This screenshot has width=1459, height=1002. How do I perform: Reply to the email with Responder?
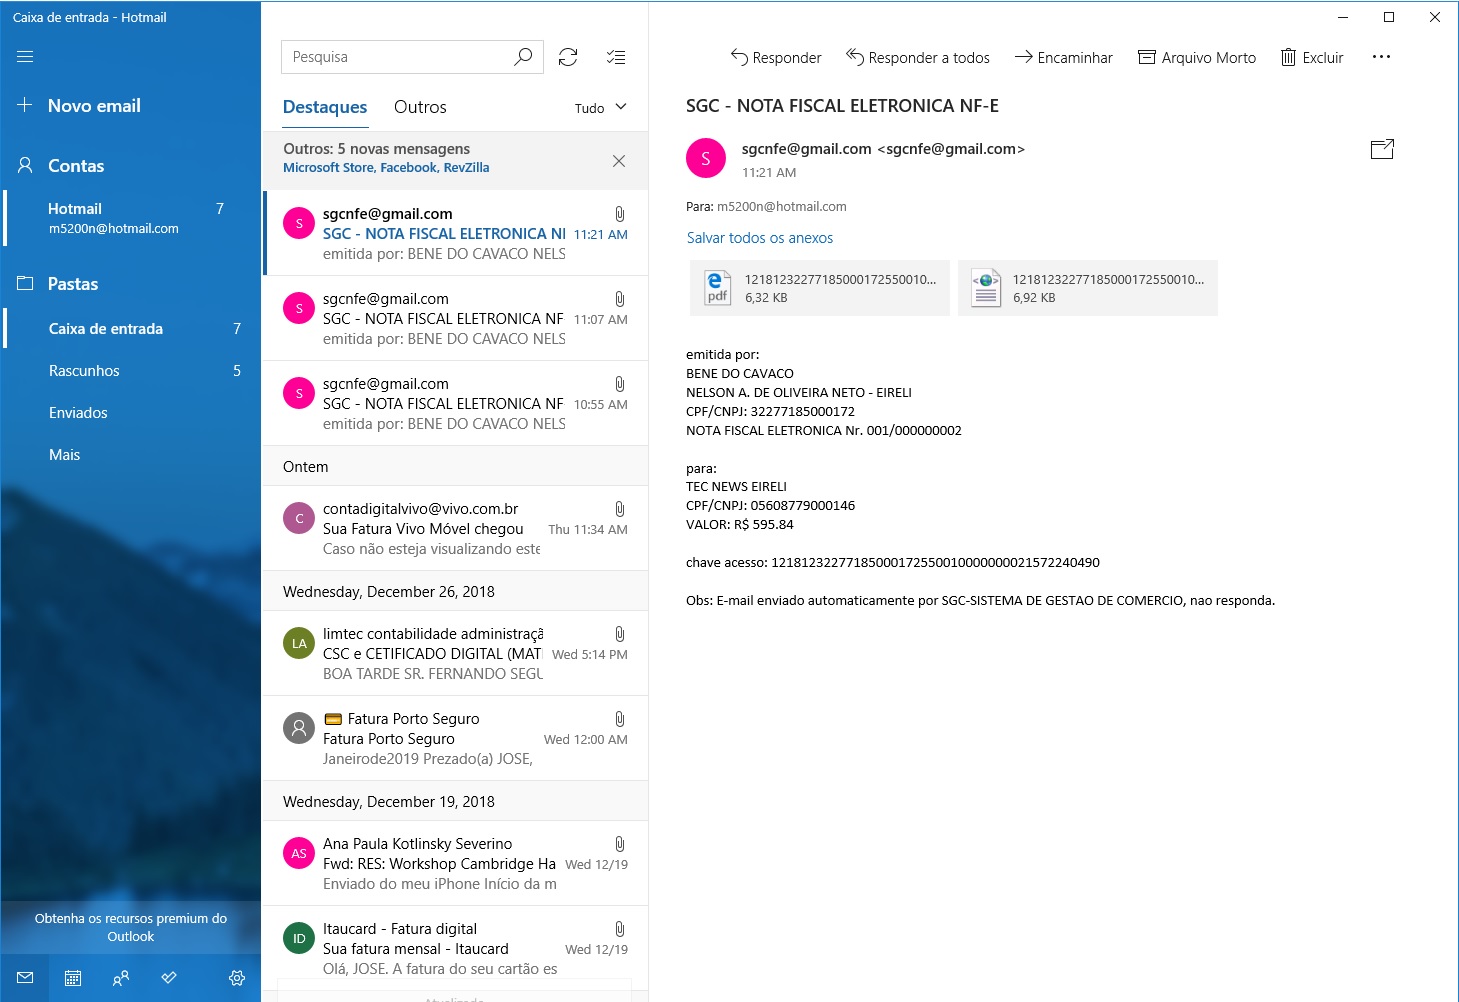pyautogui.click(x=776, y=58)
